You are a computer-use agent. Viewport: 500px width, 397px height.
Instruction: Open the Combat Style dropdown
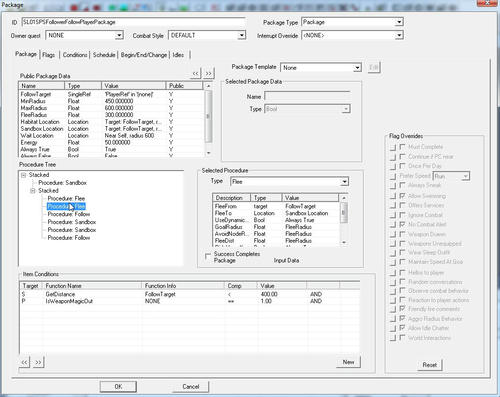(x=242, y=35)
